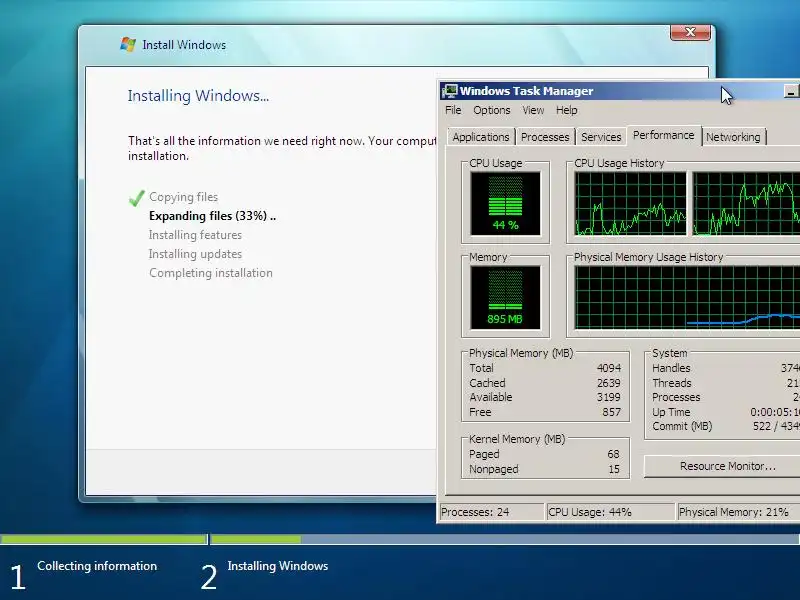Image resolution: width=800 pixels, height=600 pixels.
Task: Click the Free memory value 857
Action: click(611, 412)
